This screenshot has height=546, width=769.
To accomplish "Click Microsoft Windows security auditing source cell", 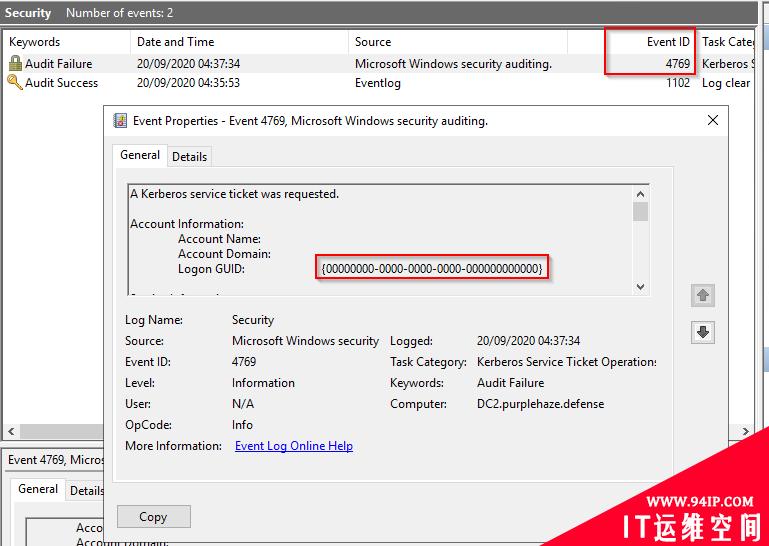I will pos(453,63).
